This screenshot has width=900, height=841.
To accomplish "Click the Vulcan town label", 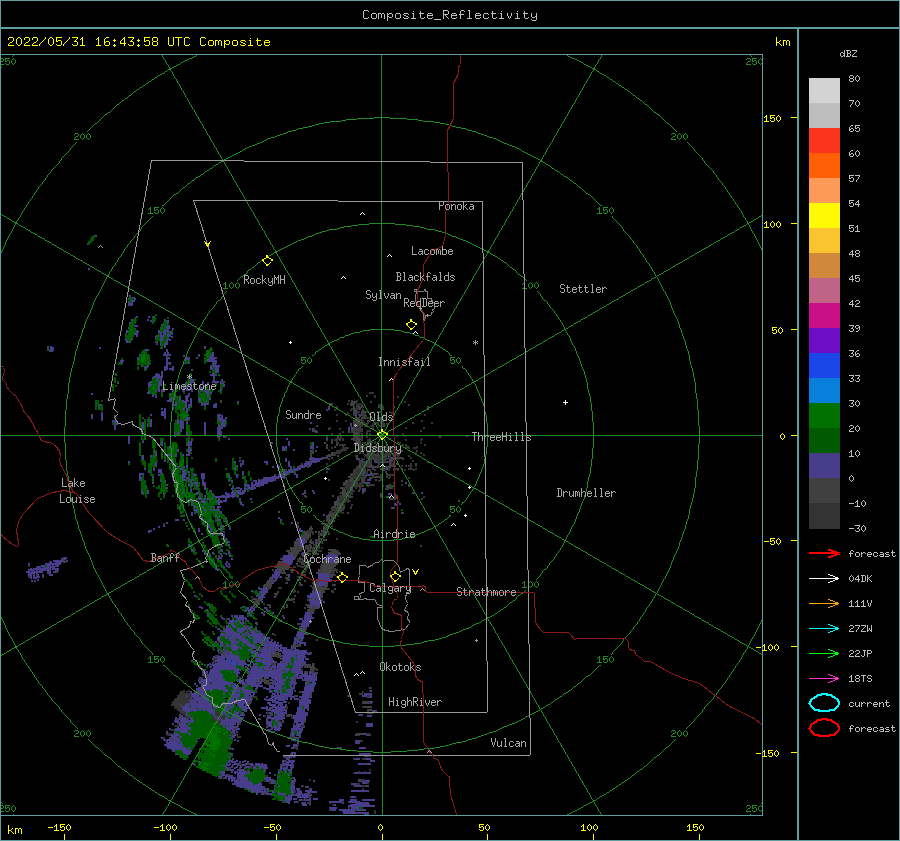I will (x=508, y=743).
